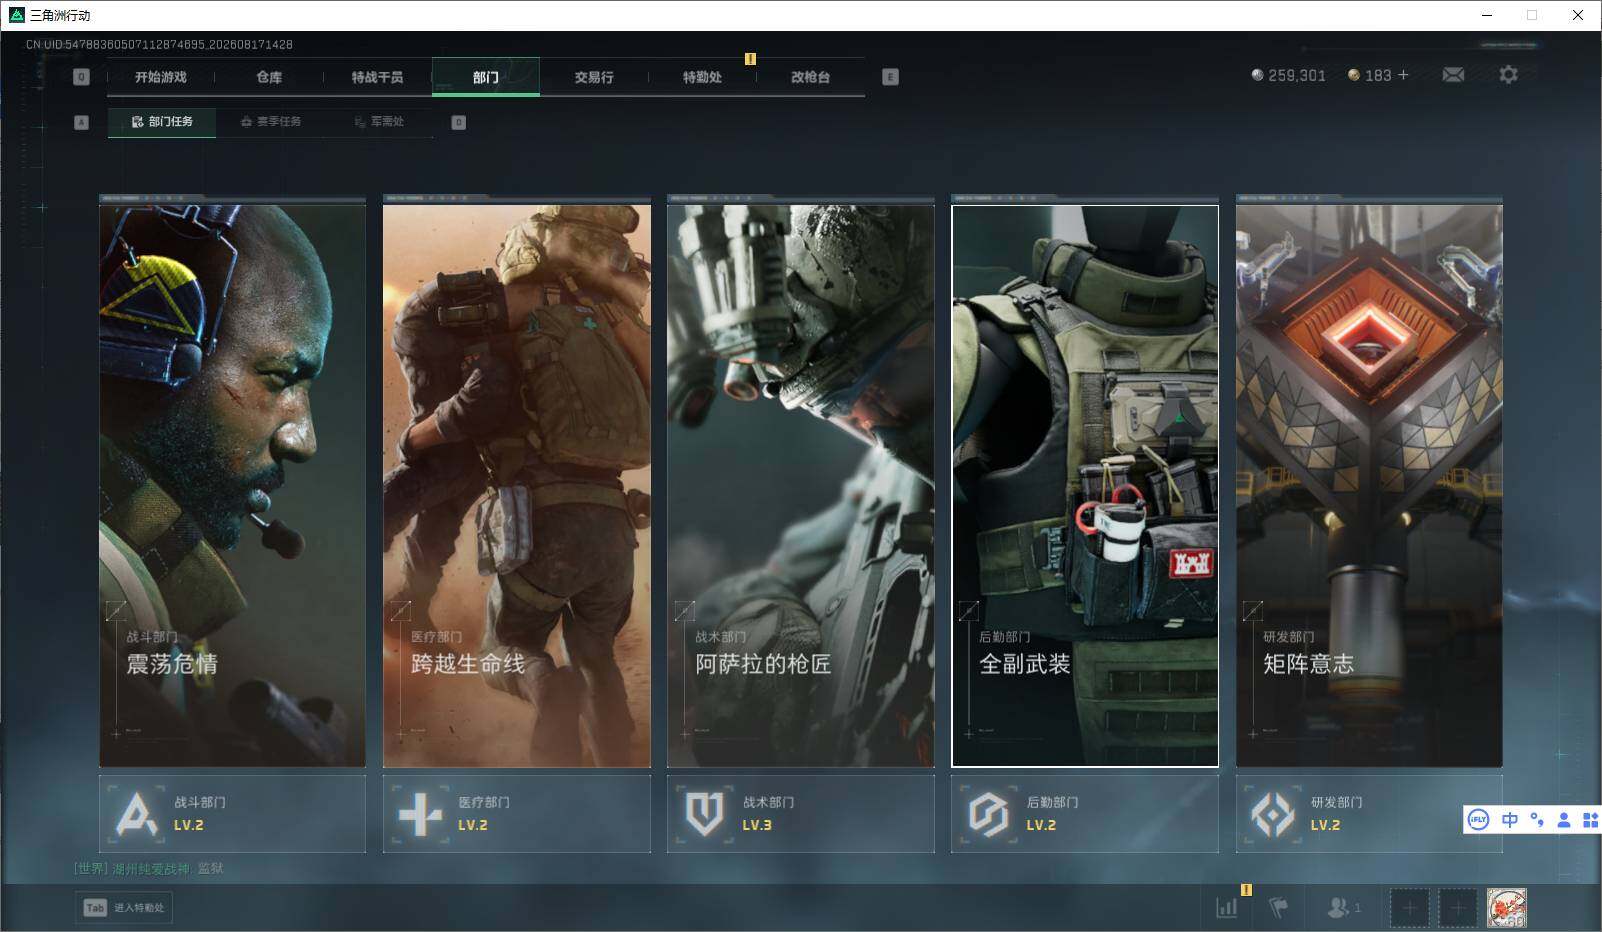Go to the 交易行 tab
The height and width of the screenshot is (932, 1602).
tap(594, 77)
